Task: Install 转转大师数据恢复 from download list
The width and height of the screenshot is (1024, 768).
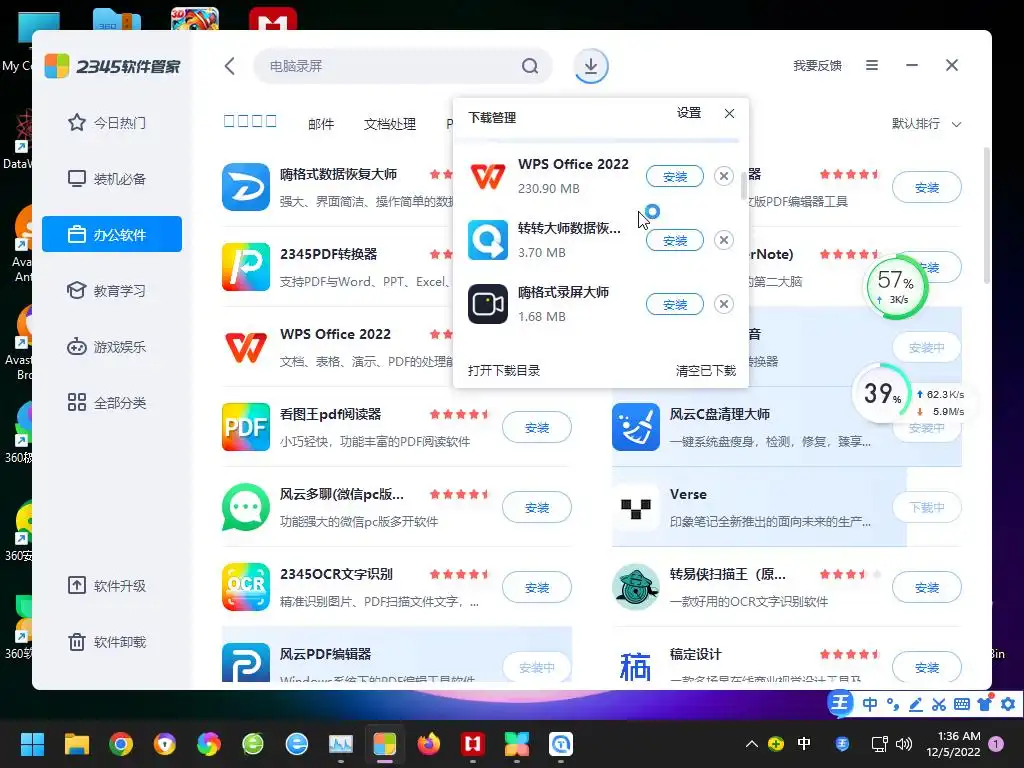Action: (675, 240)
